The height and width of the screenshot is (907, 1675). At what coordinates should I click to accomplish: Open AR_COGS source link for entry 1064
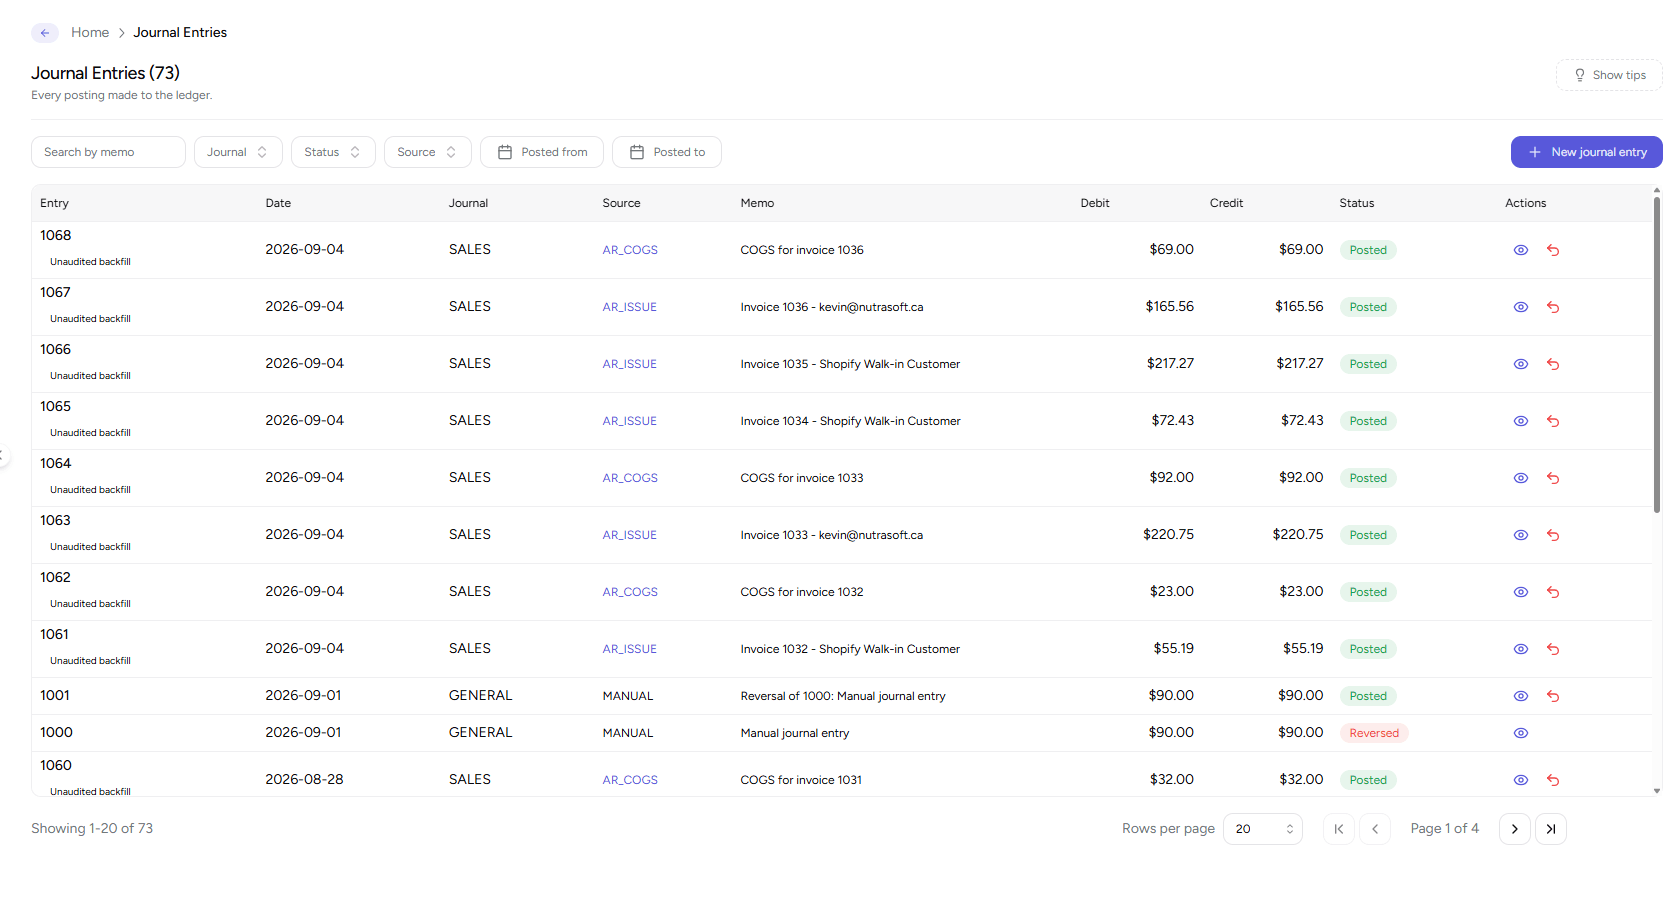(630, 478)
